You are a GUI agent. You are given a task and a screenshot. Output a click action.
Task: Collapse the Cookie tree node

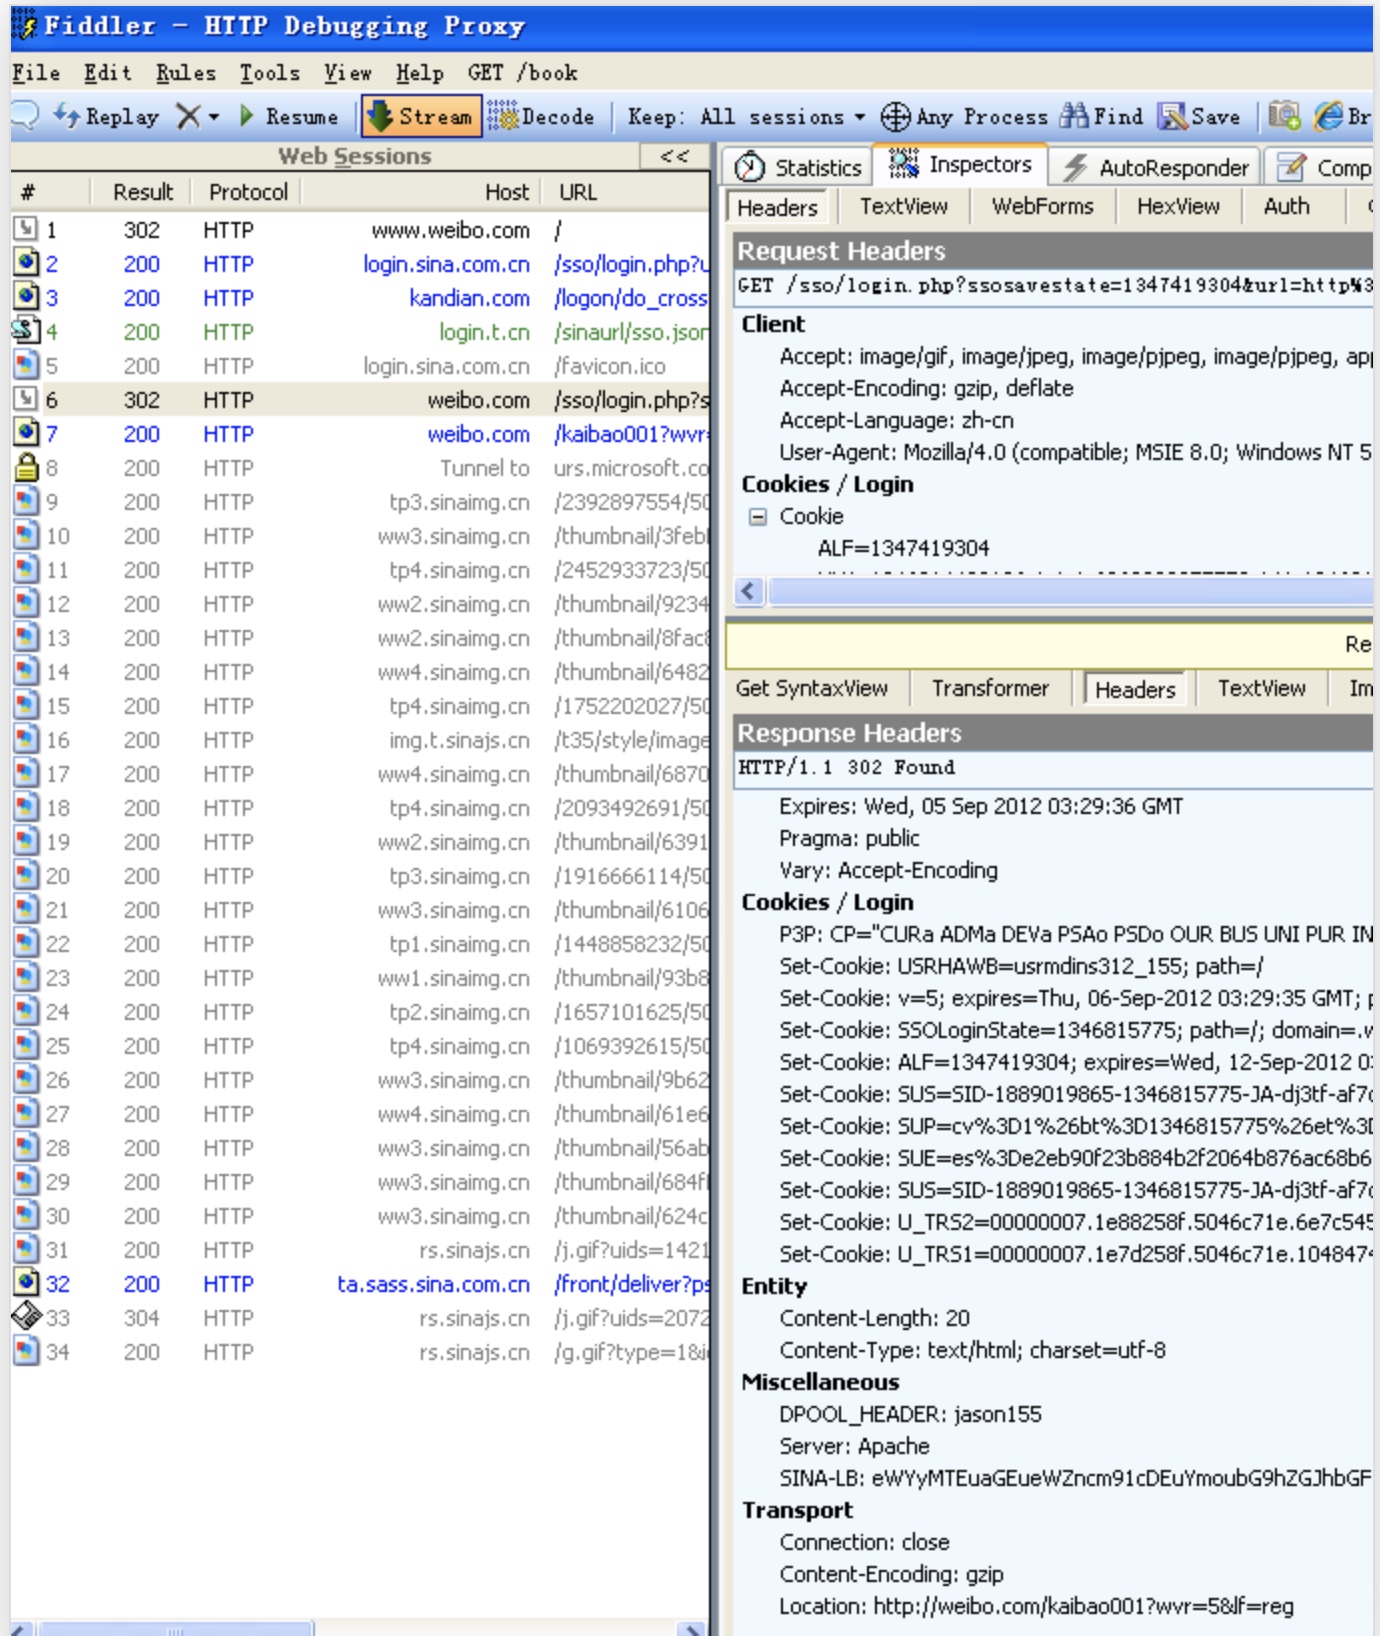(x=758, y=516)
